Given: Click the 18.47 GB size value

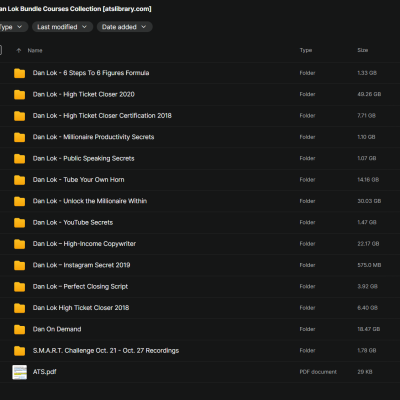Looking at the screenshot, I should click(368, 329).
